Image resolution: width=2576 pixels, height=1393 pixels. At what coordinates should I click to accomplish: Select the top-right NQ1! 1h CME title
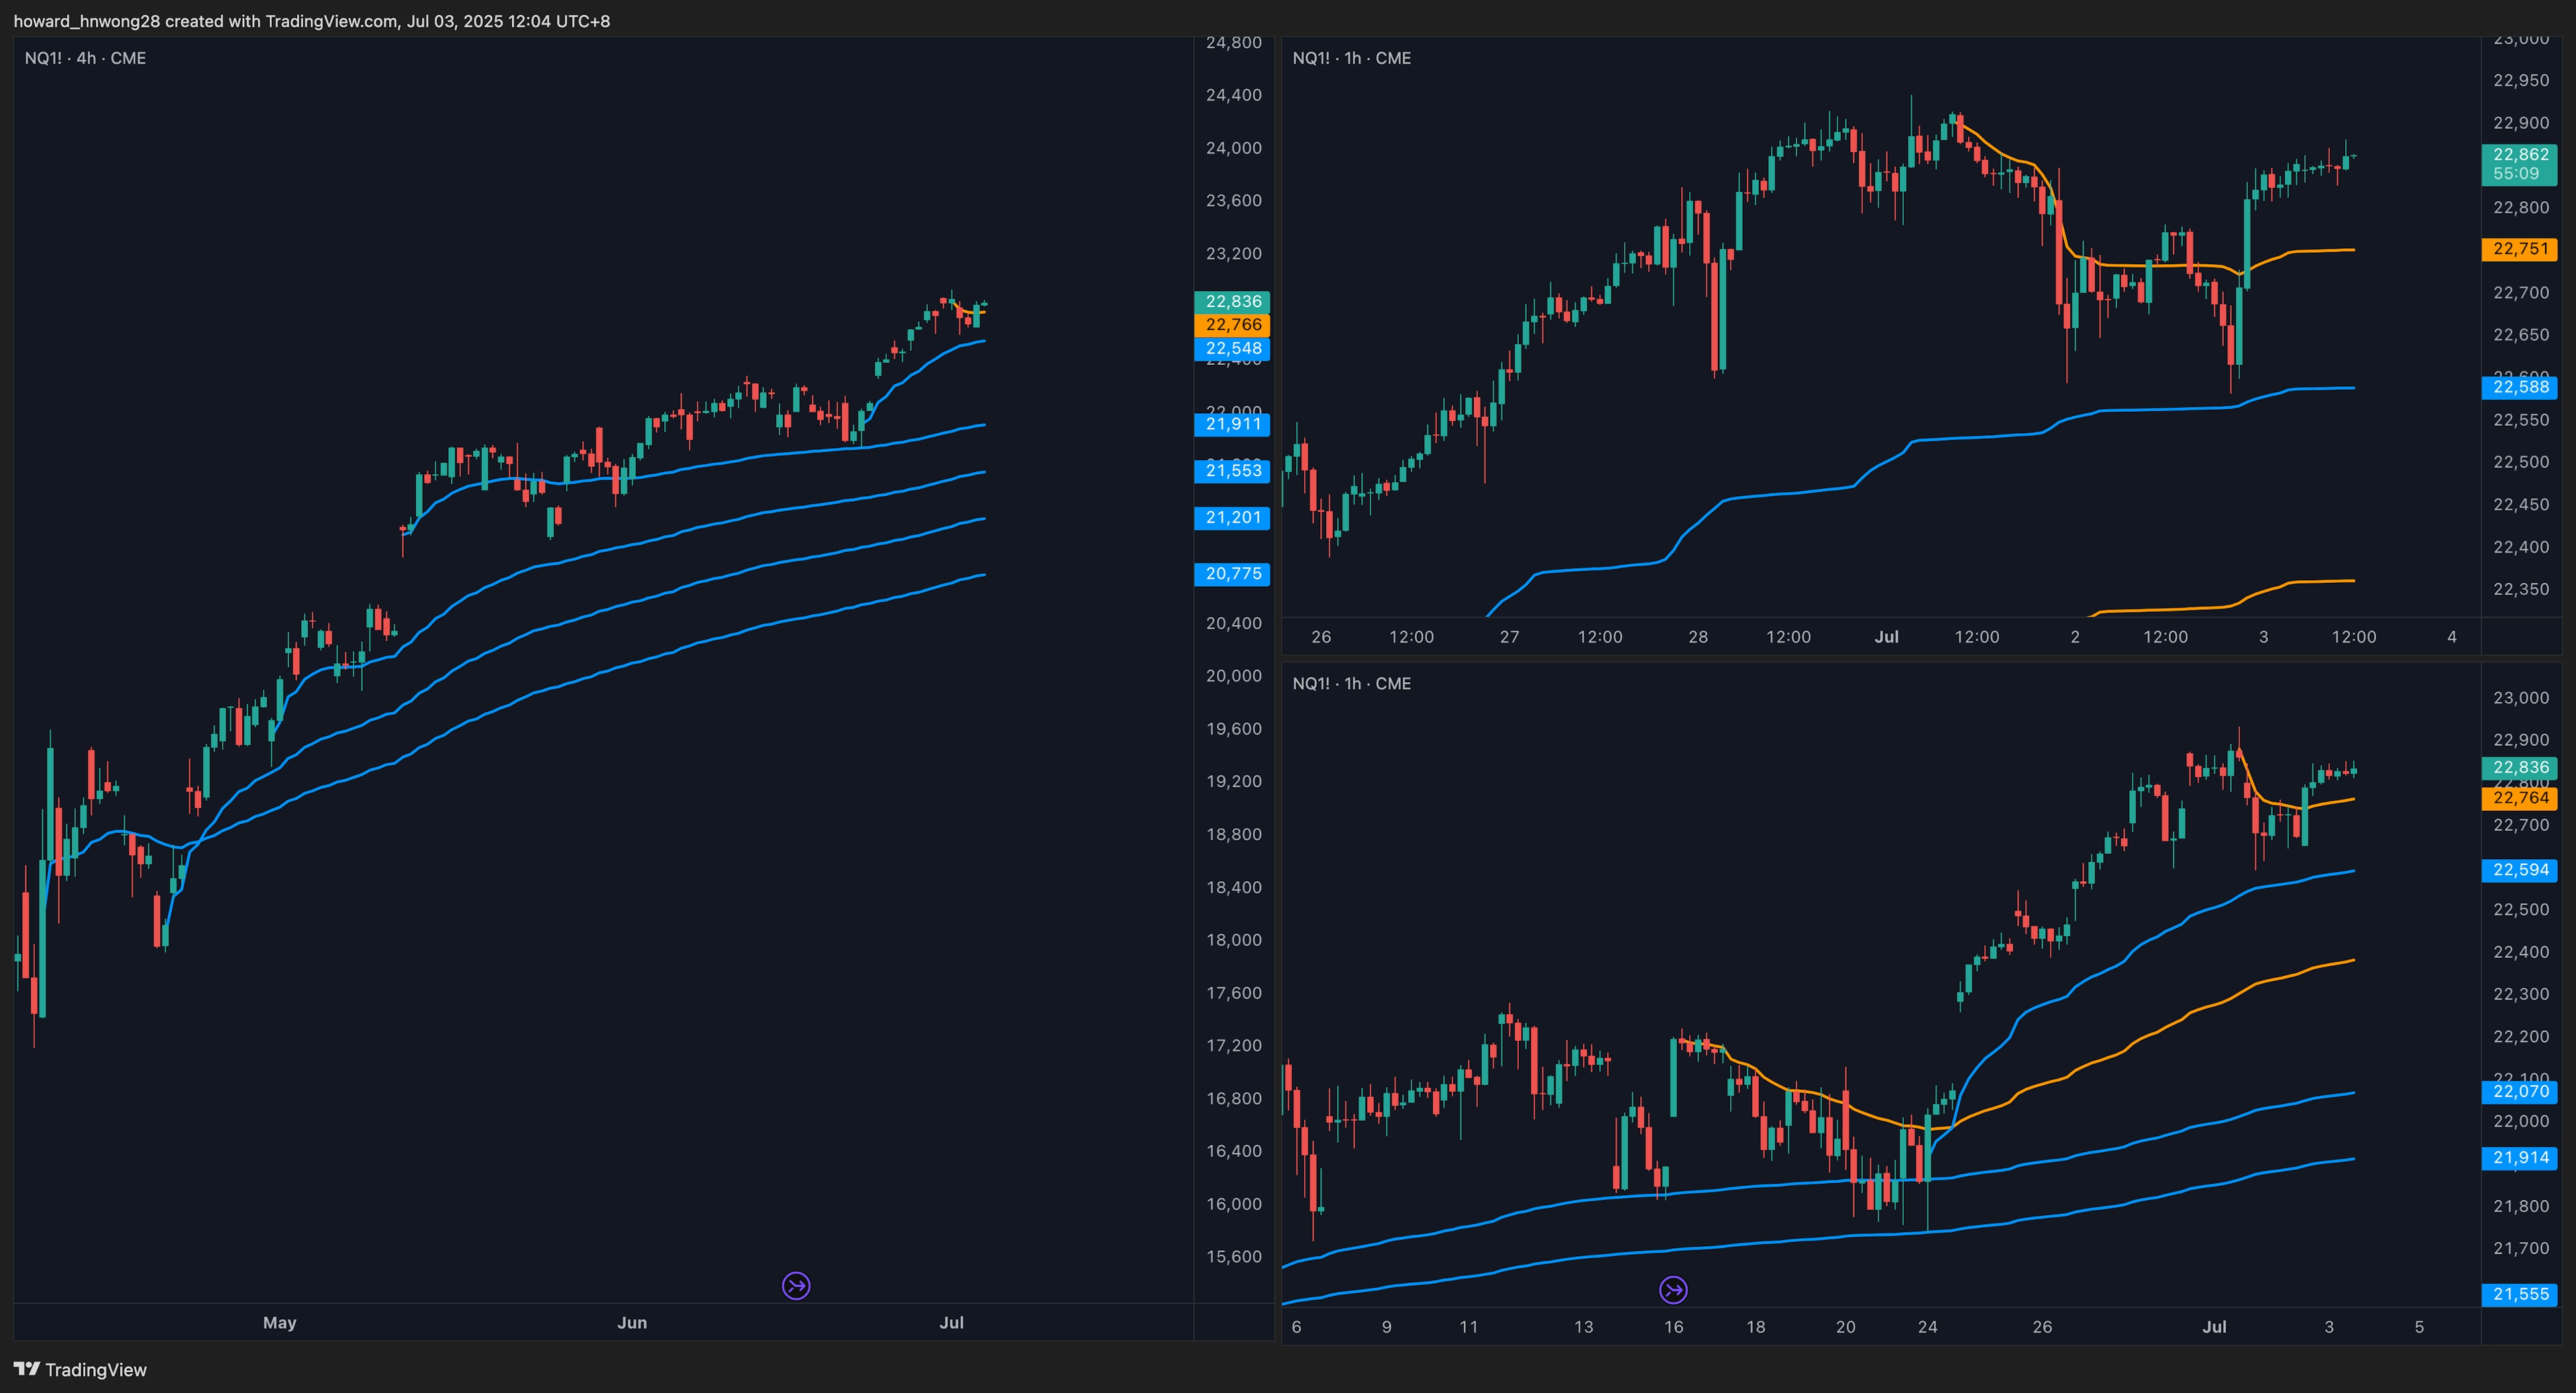pos(1351,58)
